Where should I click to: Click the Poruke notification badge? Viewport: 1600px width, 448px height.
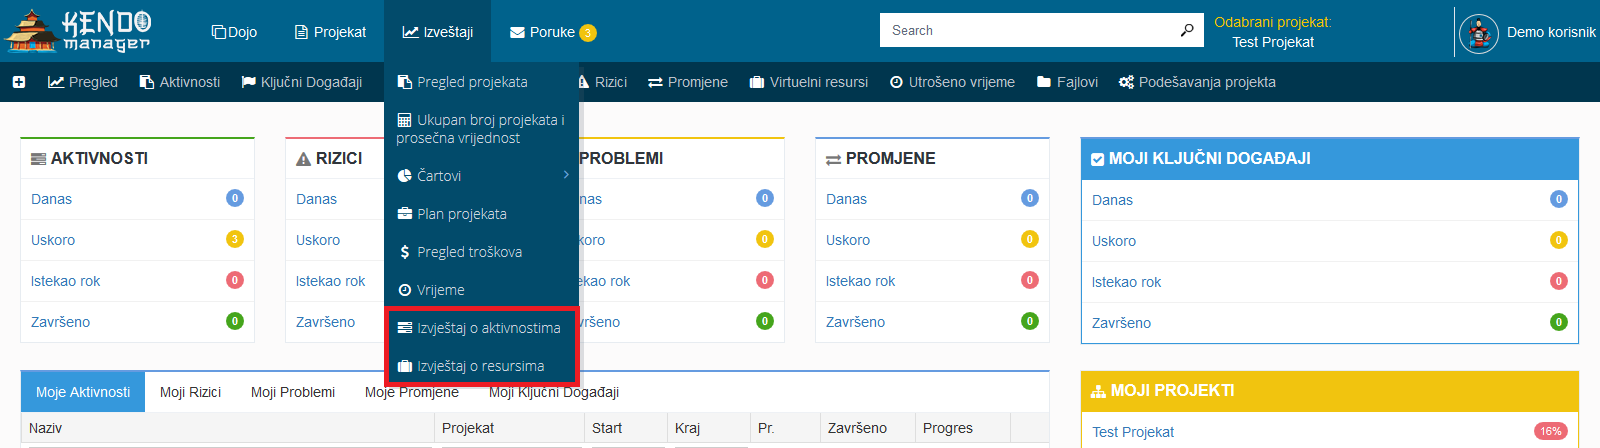588,33
